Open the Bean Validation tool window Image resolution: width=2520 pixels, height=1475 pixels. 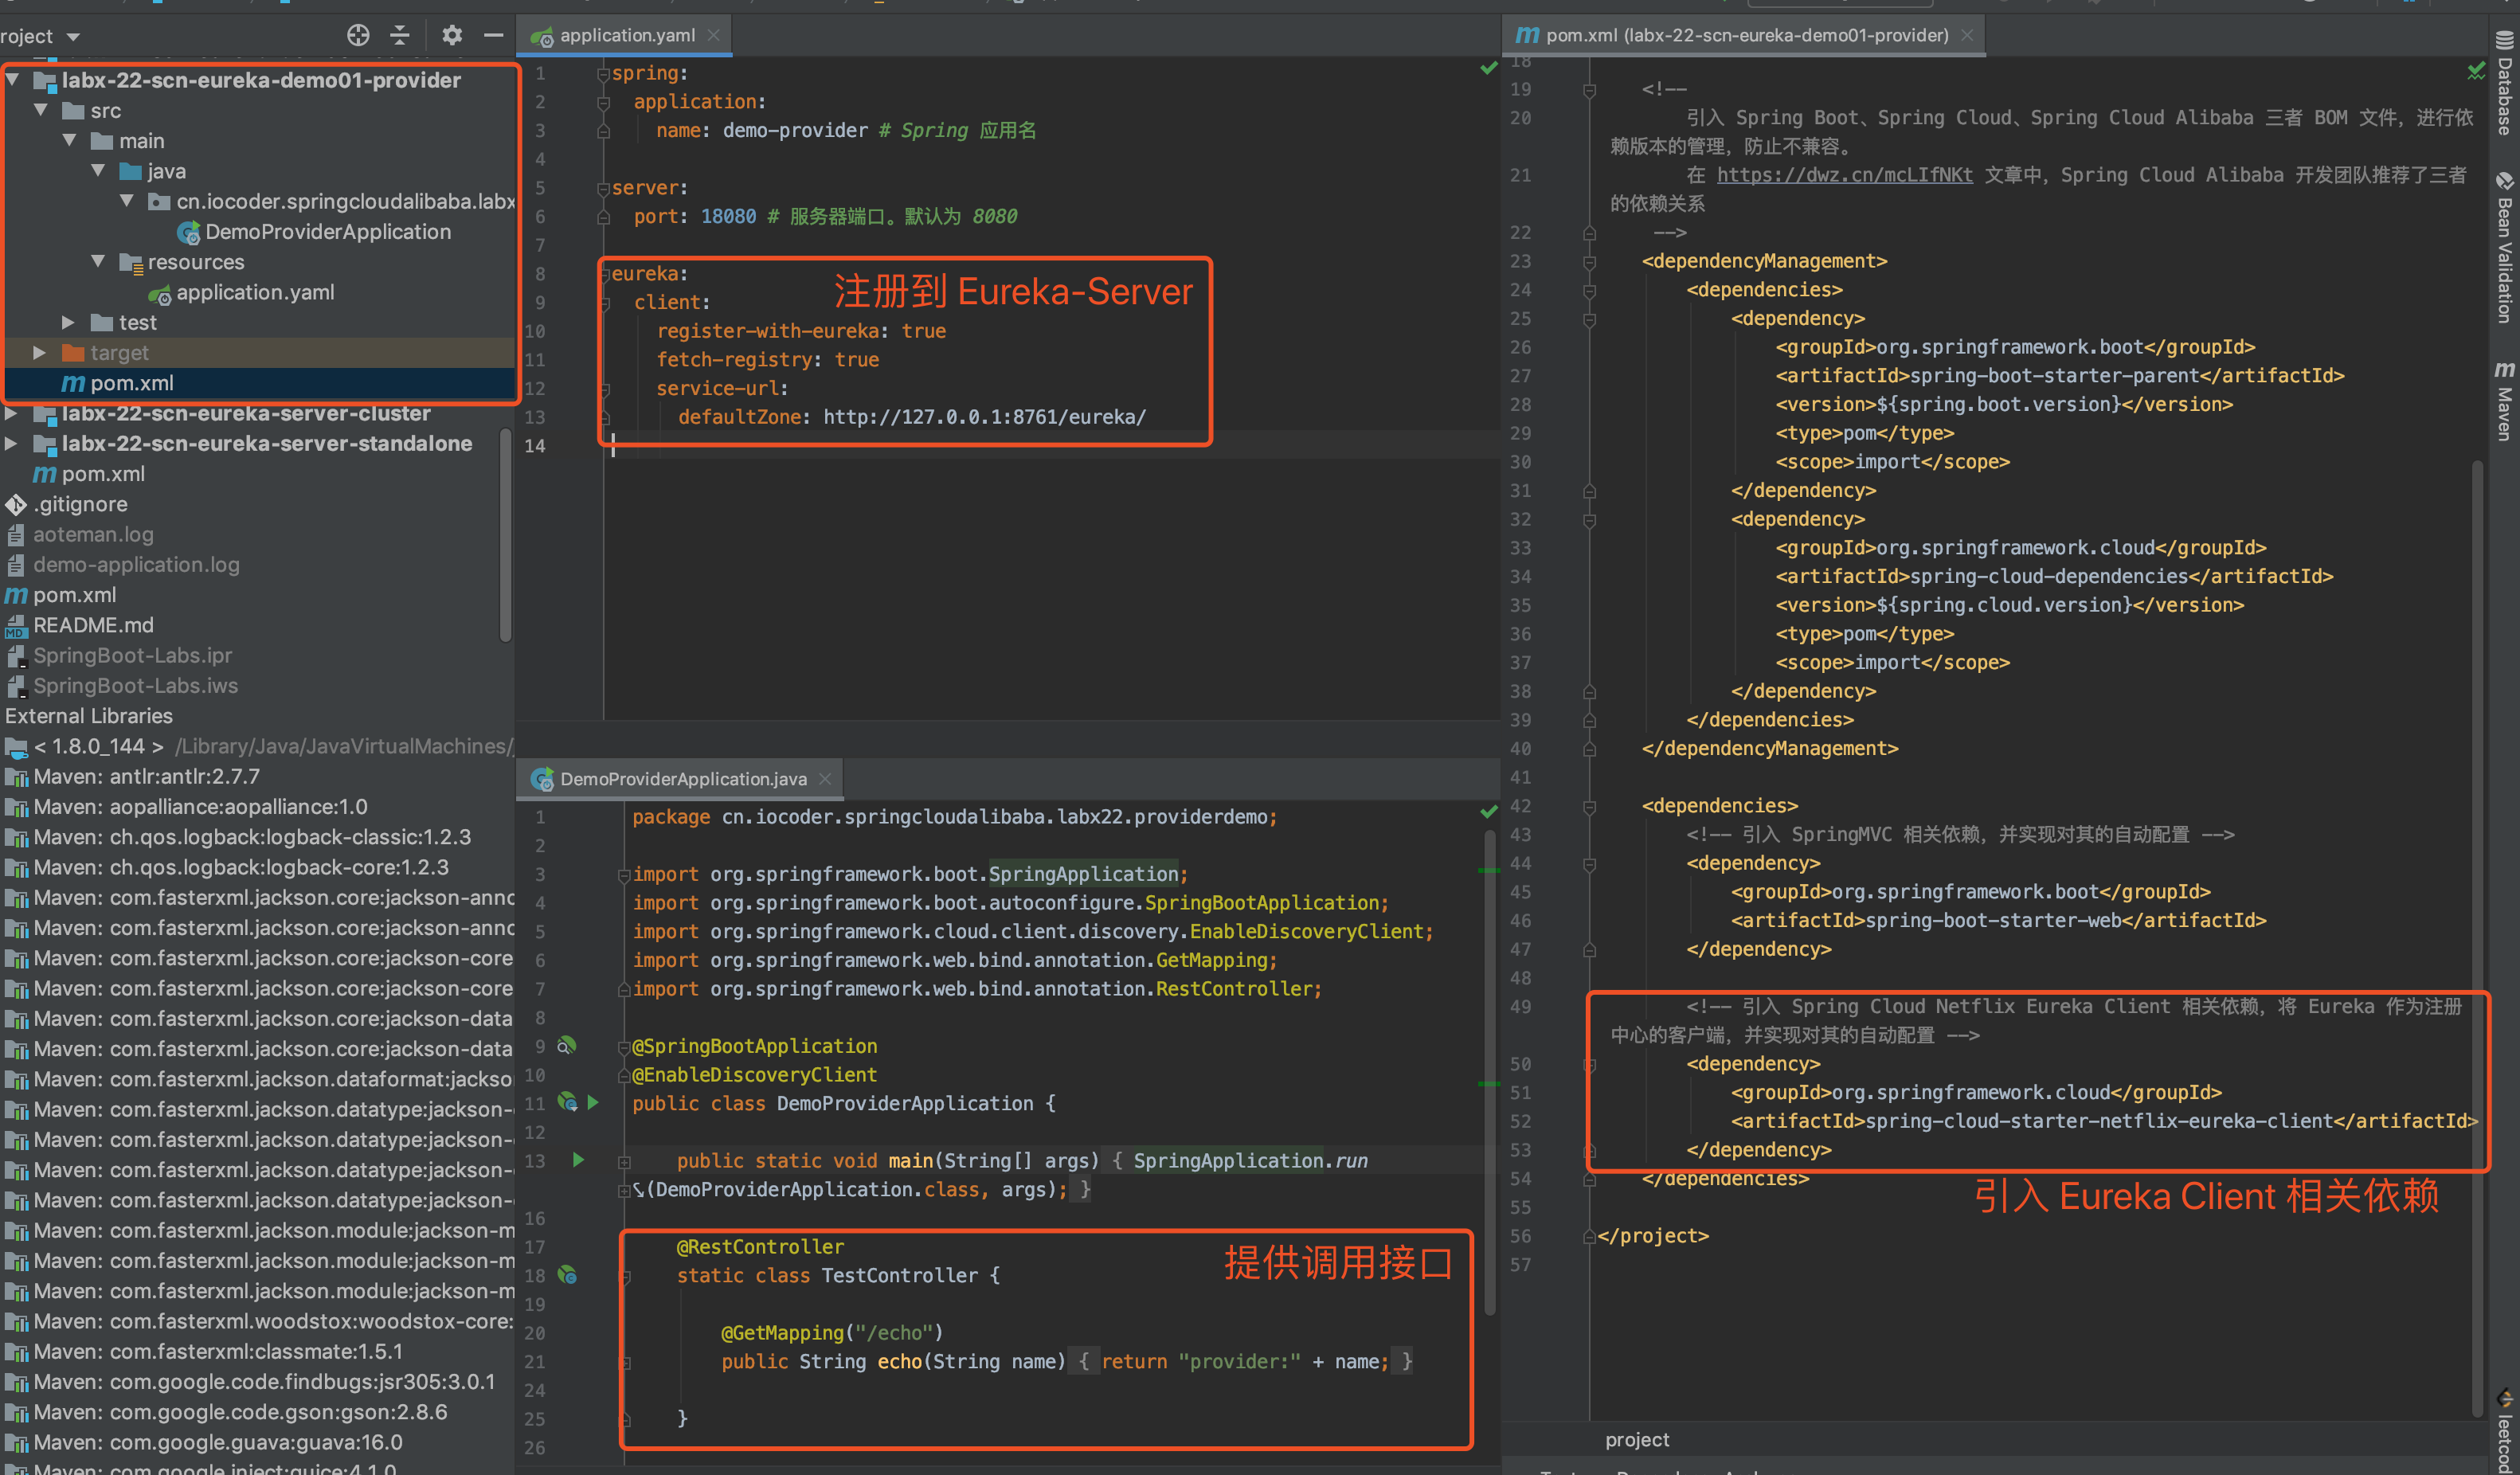[2505, 265]
